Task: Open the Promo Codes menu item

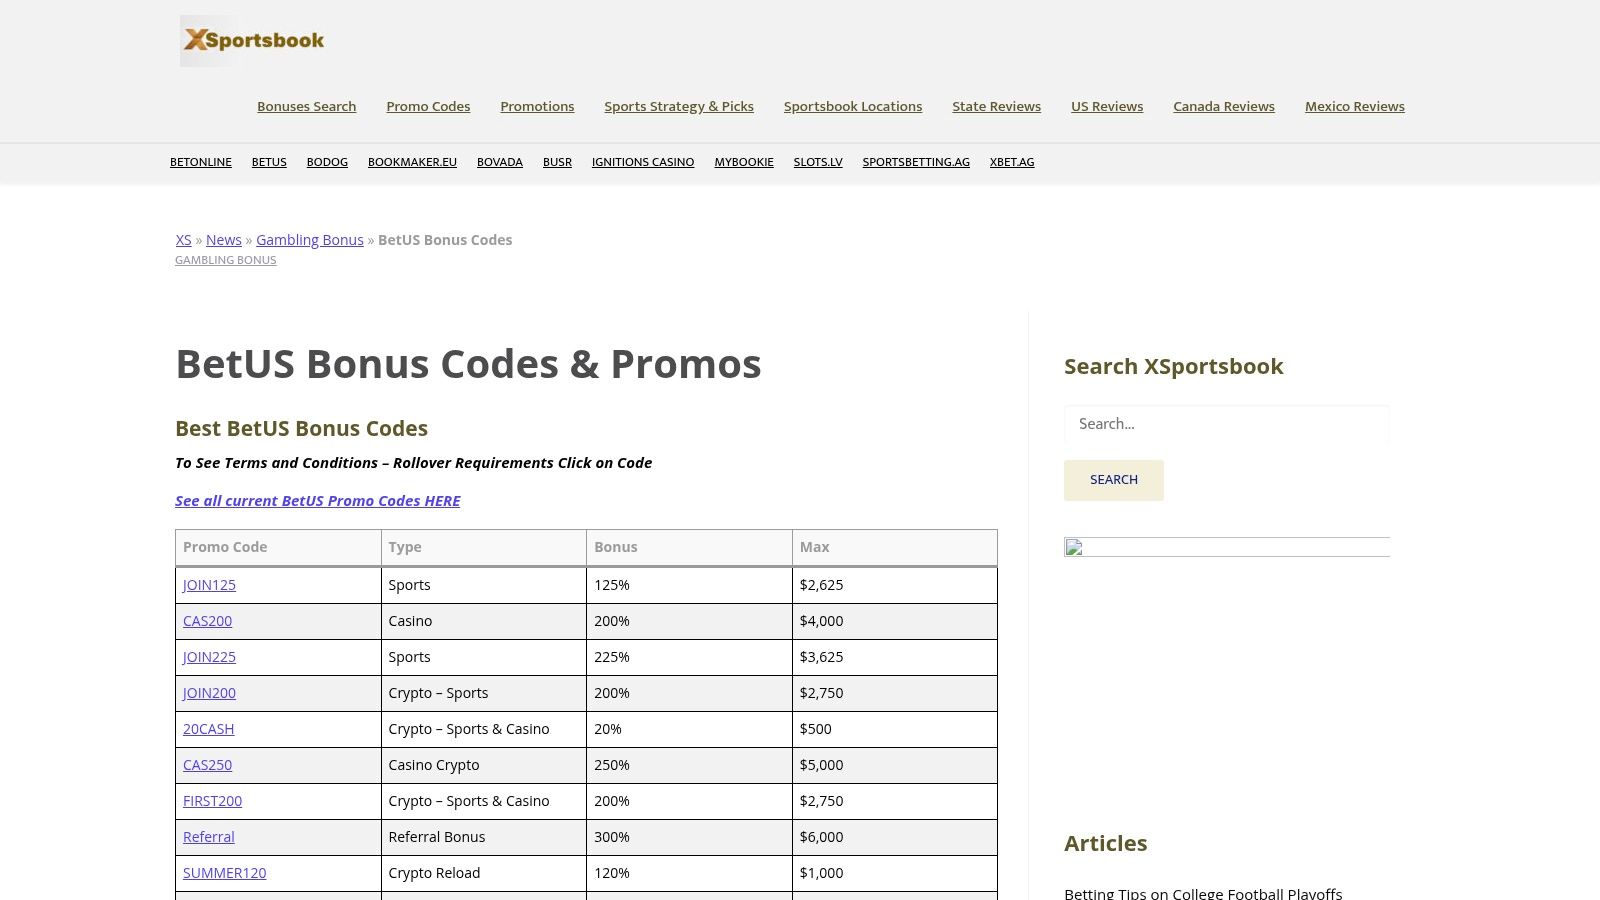Action: coord(428,106)
